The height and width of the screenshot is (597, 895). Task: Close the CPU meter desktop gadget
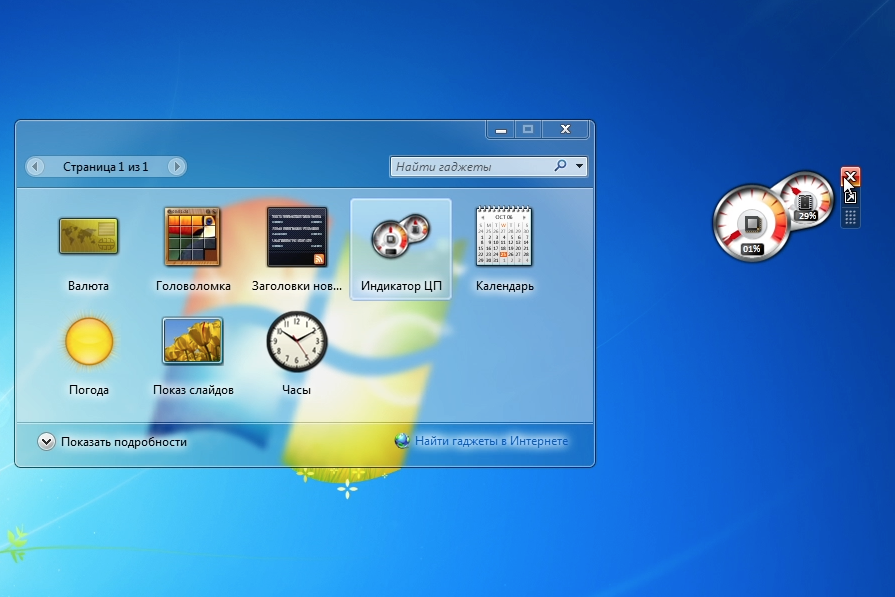(850, 176)
